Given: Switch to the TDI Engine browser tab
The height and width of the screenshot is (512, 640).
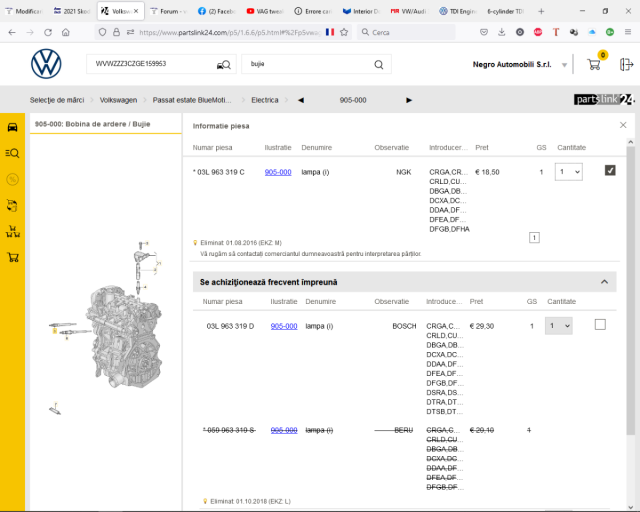Looking at the screenshot, I should [x=457, y=11].
